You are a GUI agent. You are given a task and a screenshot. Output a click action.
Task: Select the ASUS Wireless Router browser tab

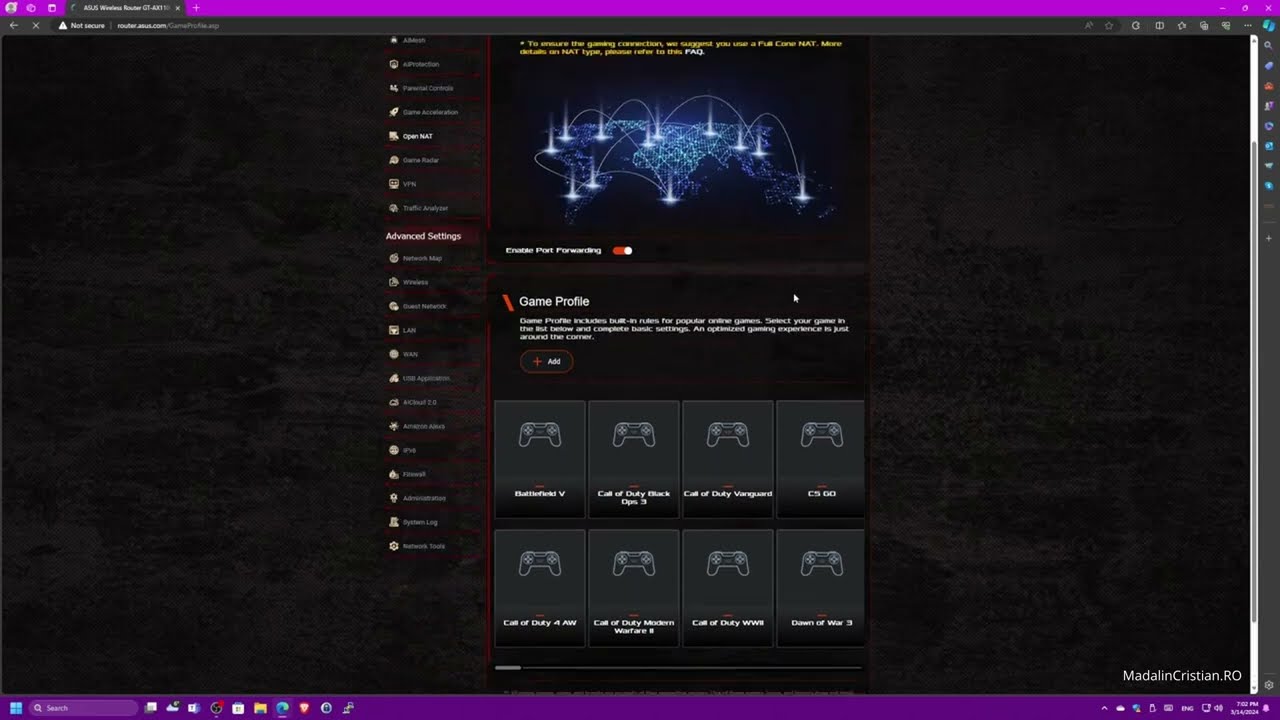pos(124,8)
